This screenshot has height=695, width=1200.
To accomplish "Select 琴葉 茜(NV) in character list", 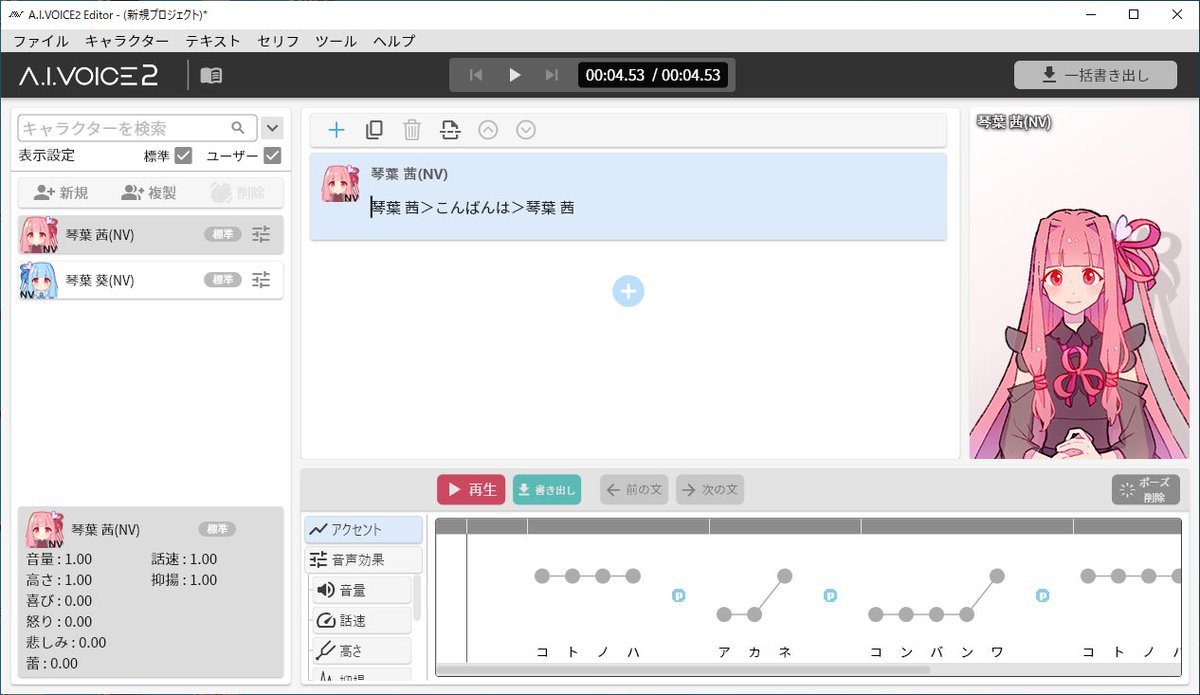I will (150, 234).
